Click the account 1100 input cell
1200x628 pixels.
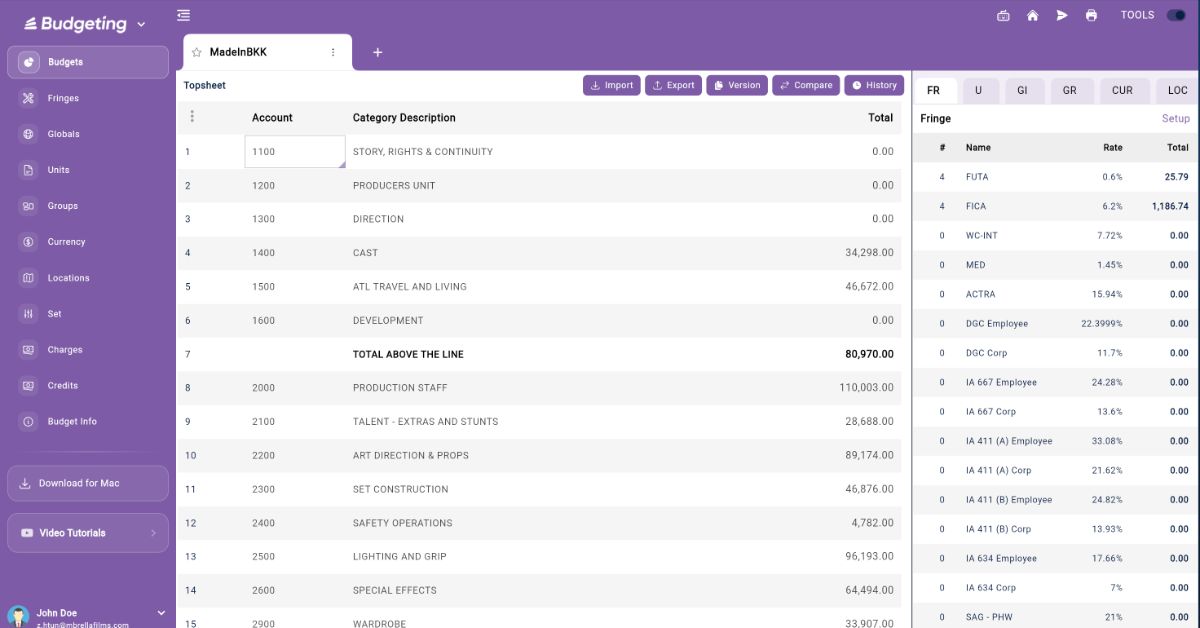pos(294,152)
